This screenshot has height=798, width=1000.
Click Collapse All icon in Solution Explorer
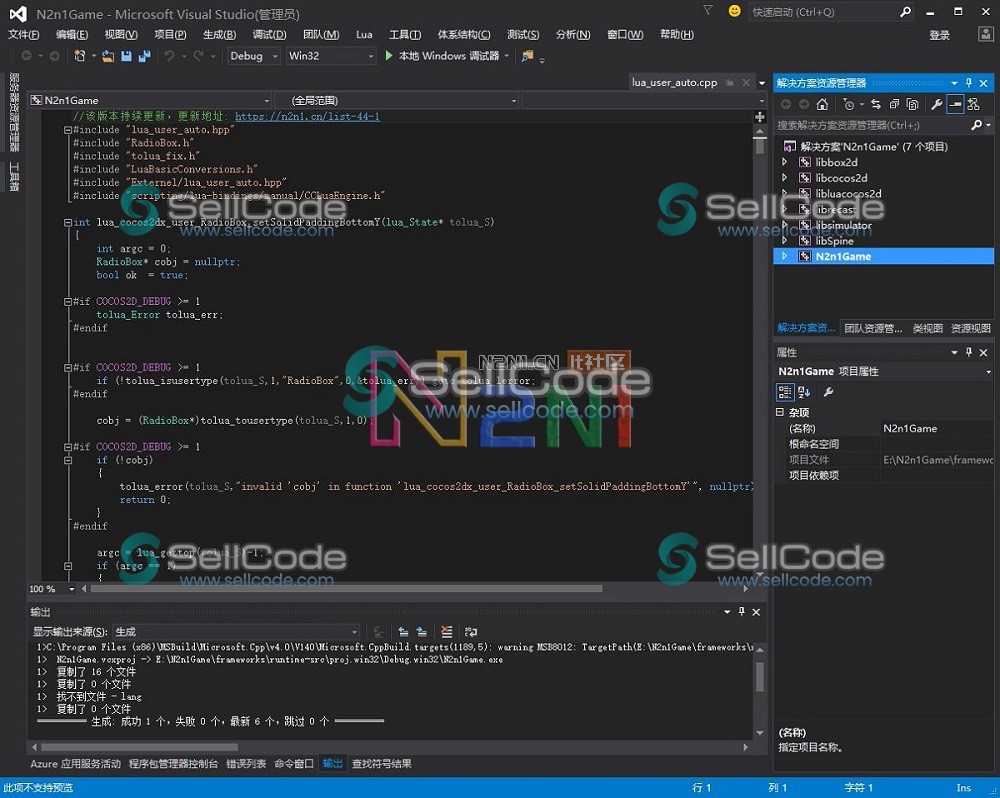click(893, 104)
